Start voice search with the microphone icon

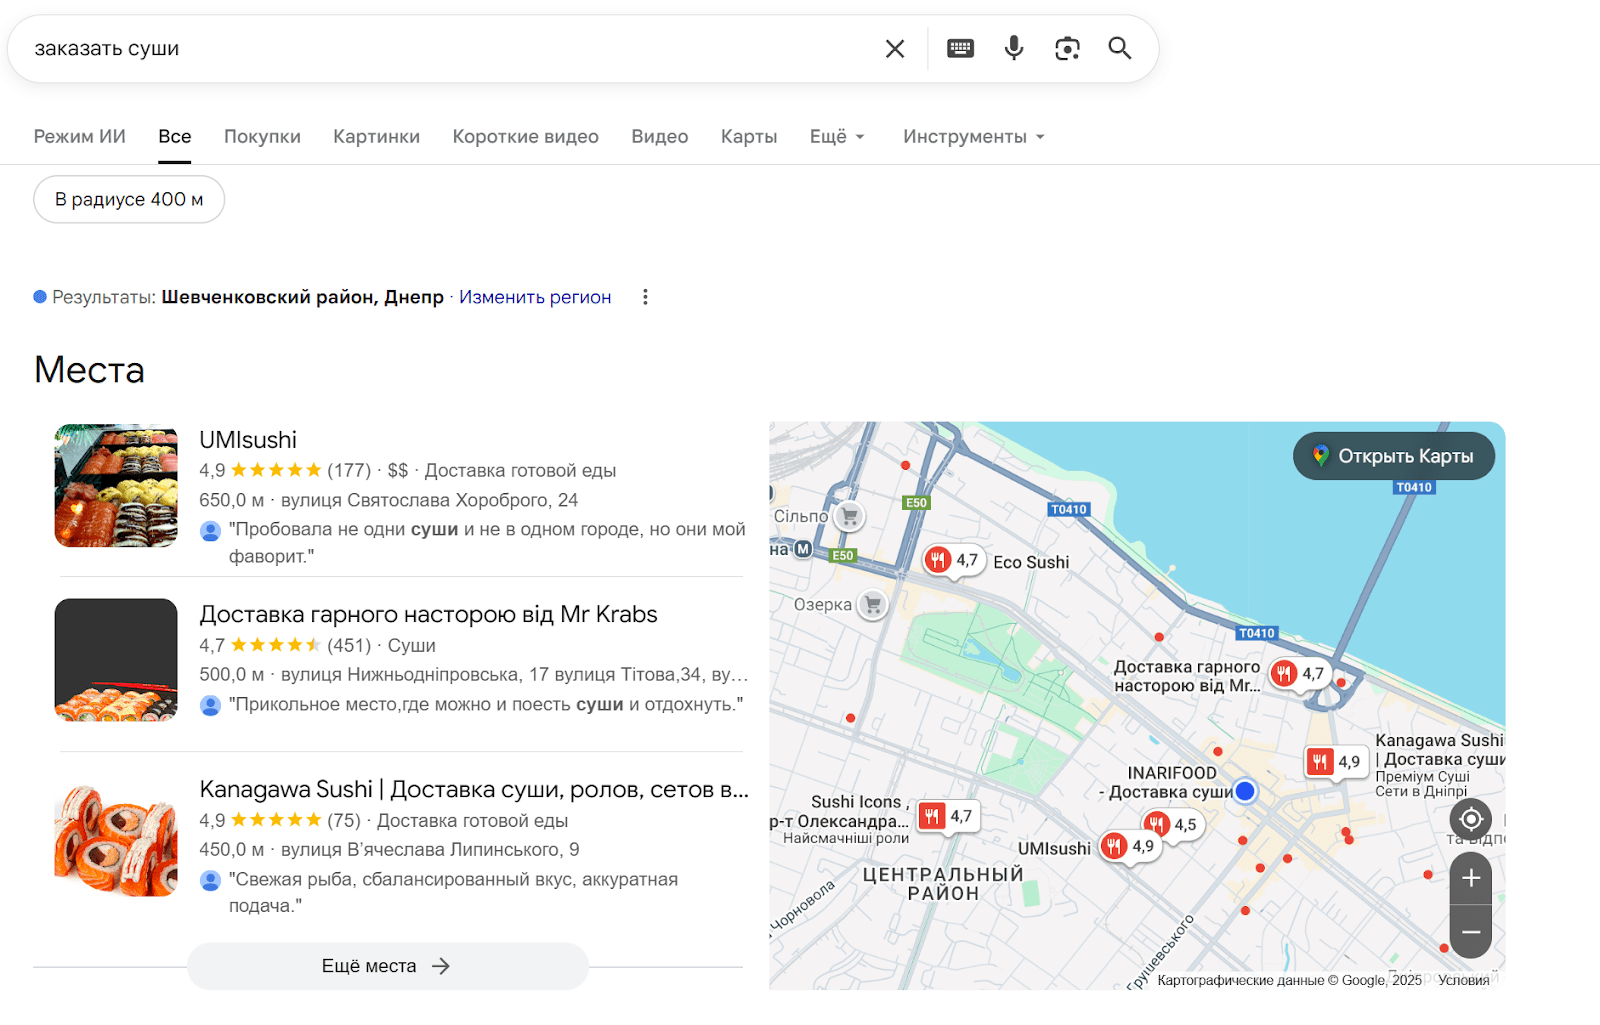click(x=1013, y=47)
